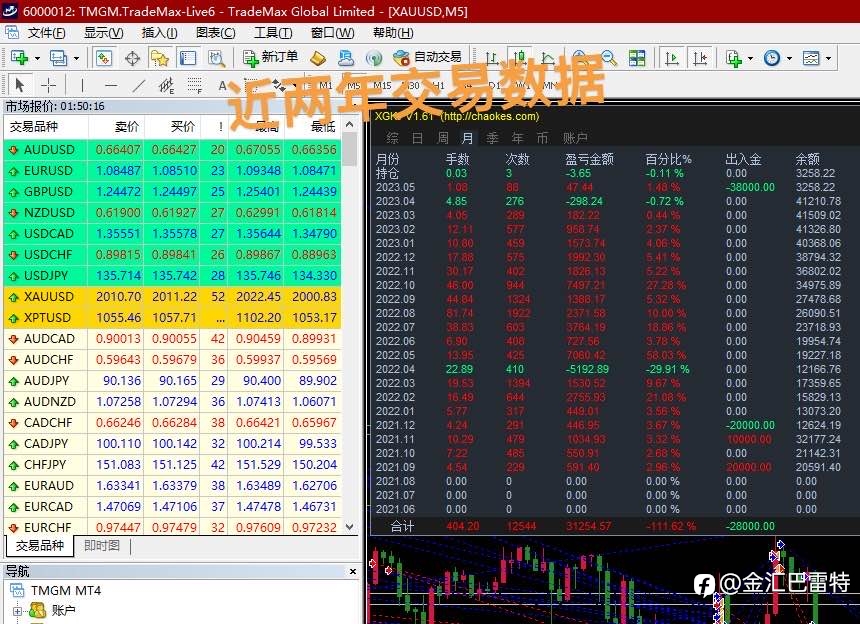
Task: Toggle chart auto scroll
Action: click(672, 58)
